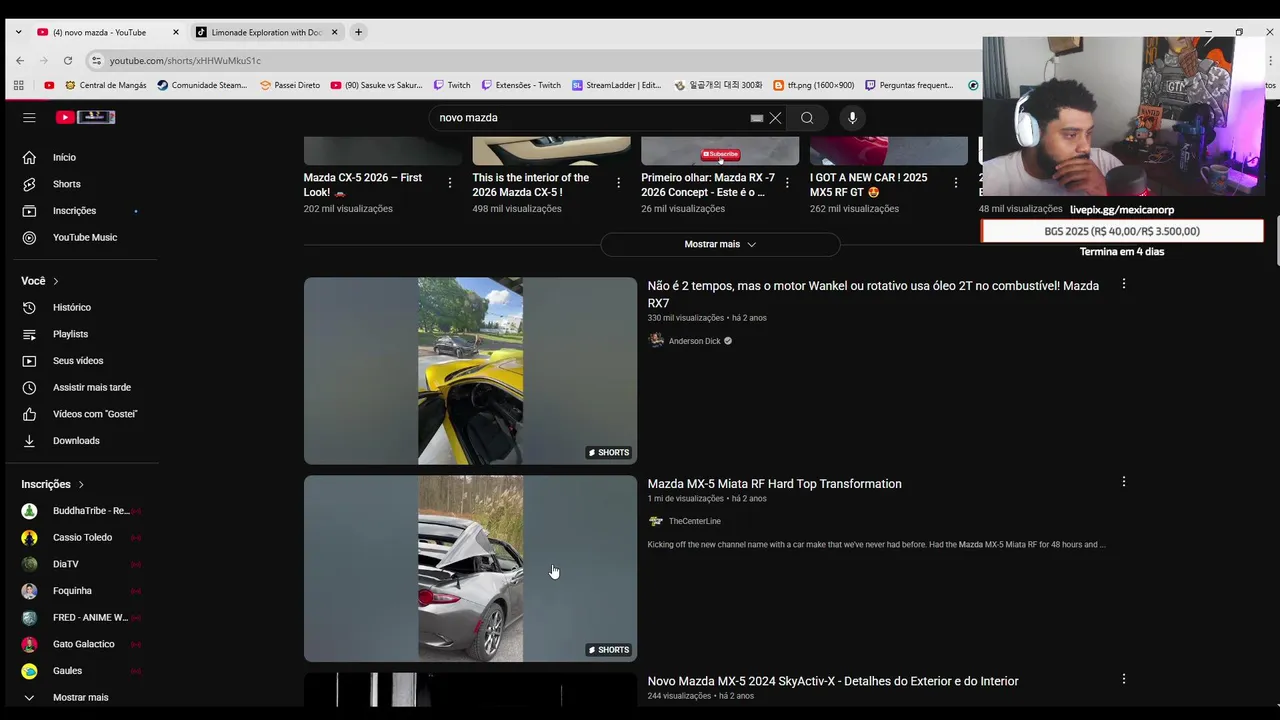Open Comunidade Steam bookmark

(x=202, y=85)
